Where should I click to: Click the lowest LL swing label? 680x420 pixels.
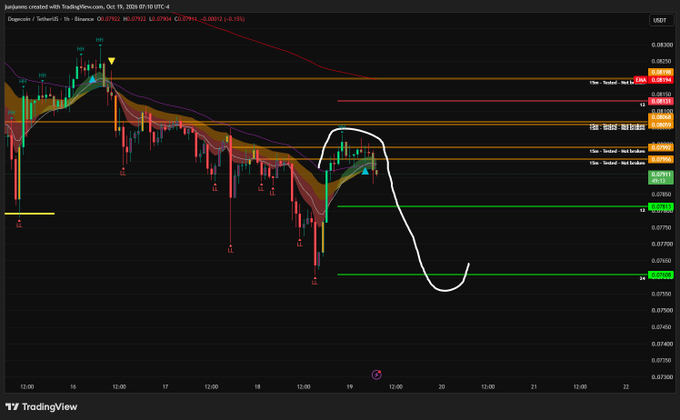pyautogui.click(x=314, y=282)
